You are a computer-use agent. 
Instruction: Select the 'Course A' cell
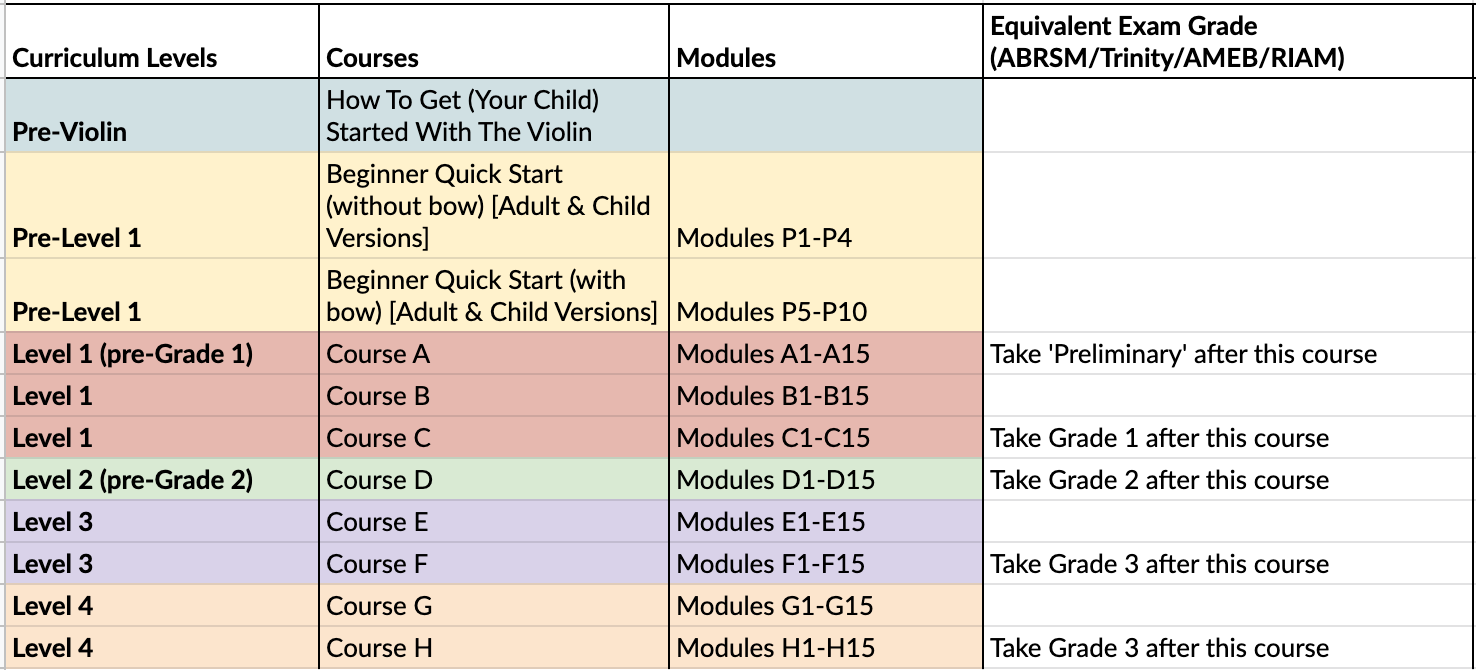point(494,354)
